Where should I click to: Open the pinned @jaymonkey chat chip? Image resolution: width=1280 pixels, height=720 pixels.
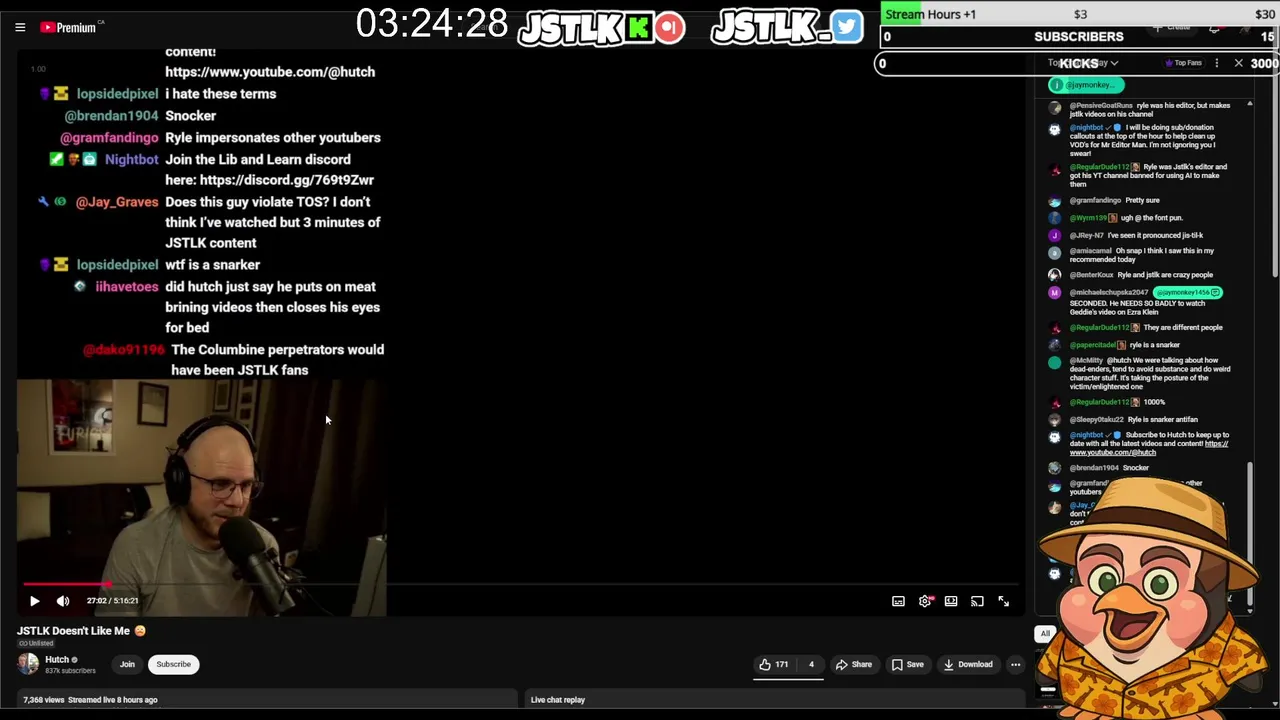pyautogui.click(x=1086, y=85)
